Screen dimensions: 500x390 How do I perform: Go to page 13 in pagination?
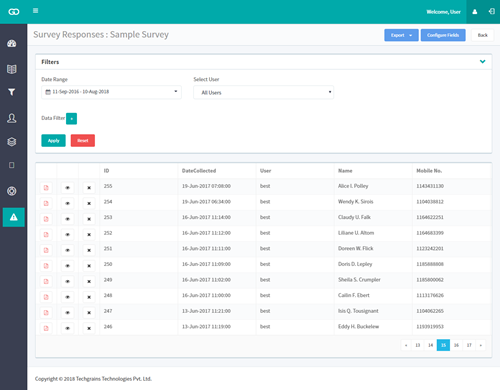point(418,345)
